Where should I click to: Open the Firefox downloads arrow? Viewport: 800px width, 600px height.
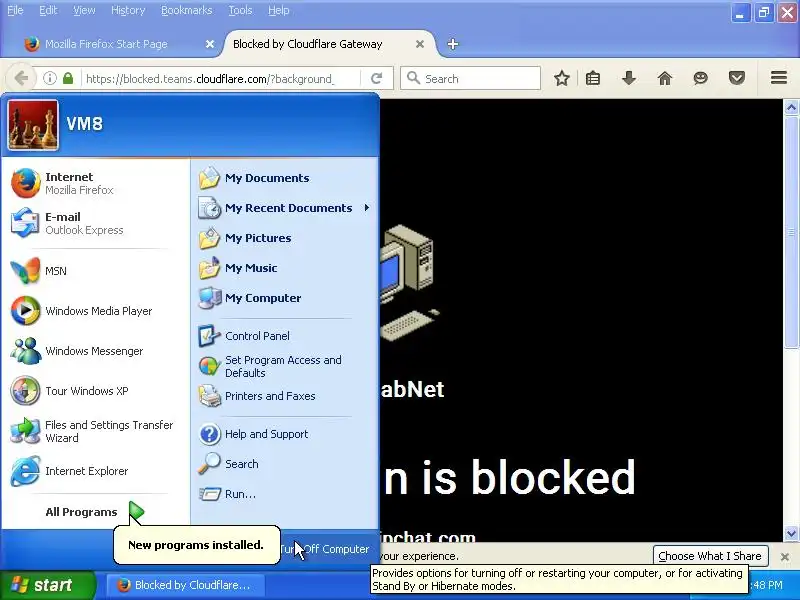click(x=629, y=79)
